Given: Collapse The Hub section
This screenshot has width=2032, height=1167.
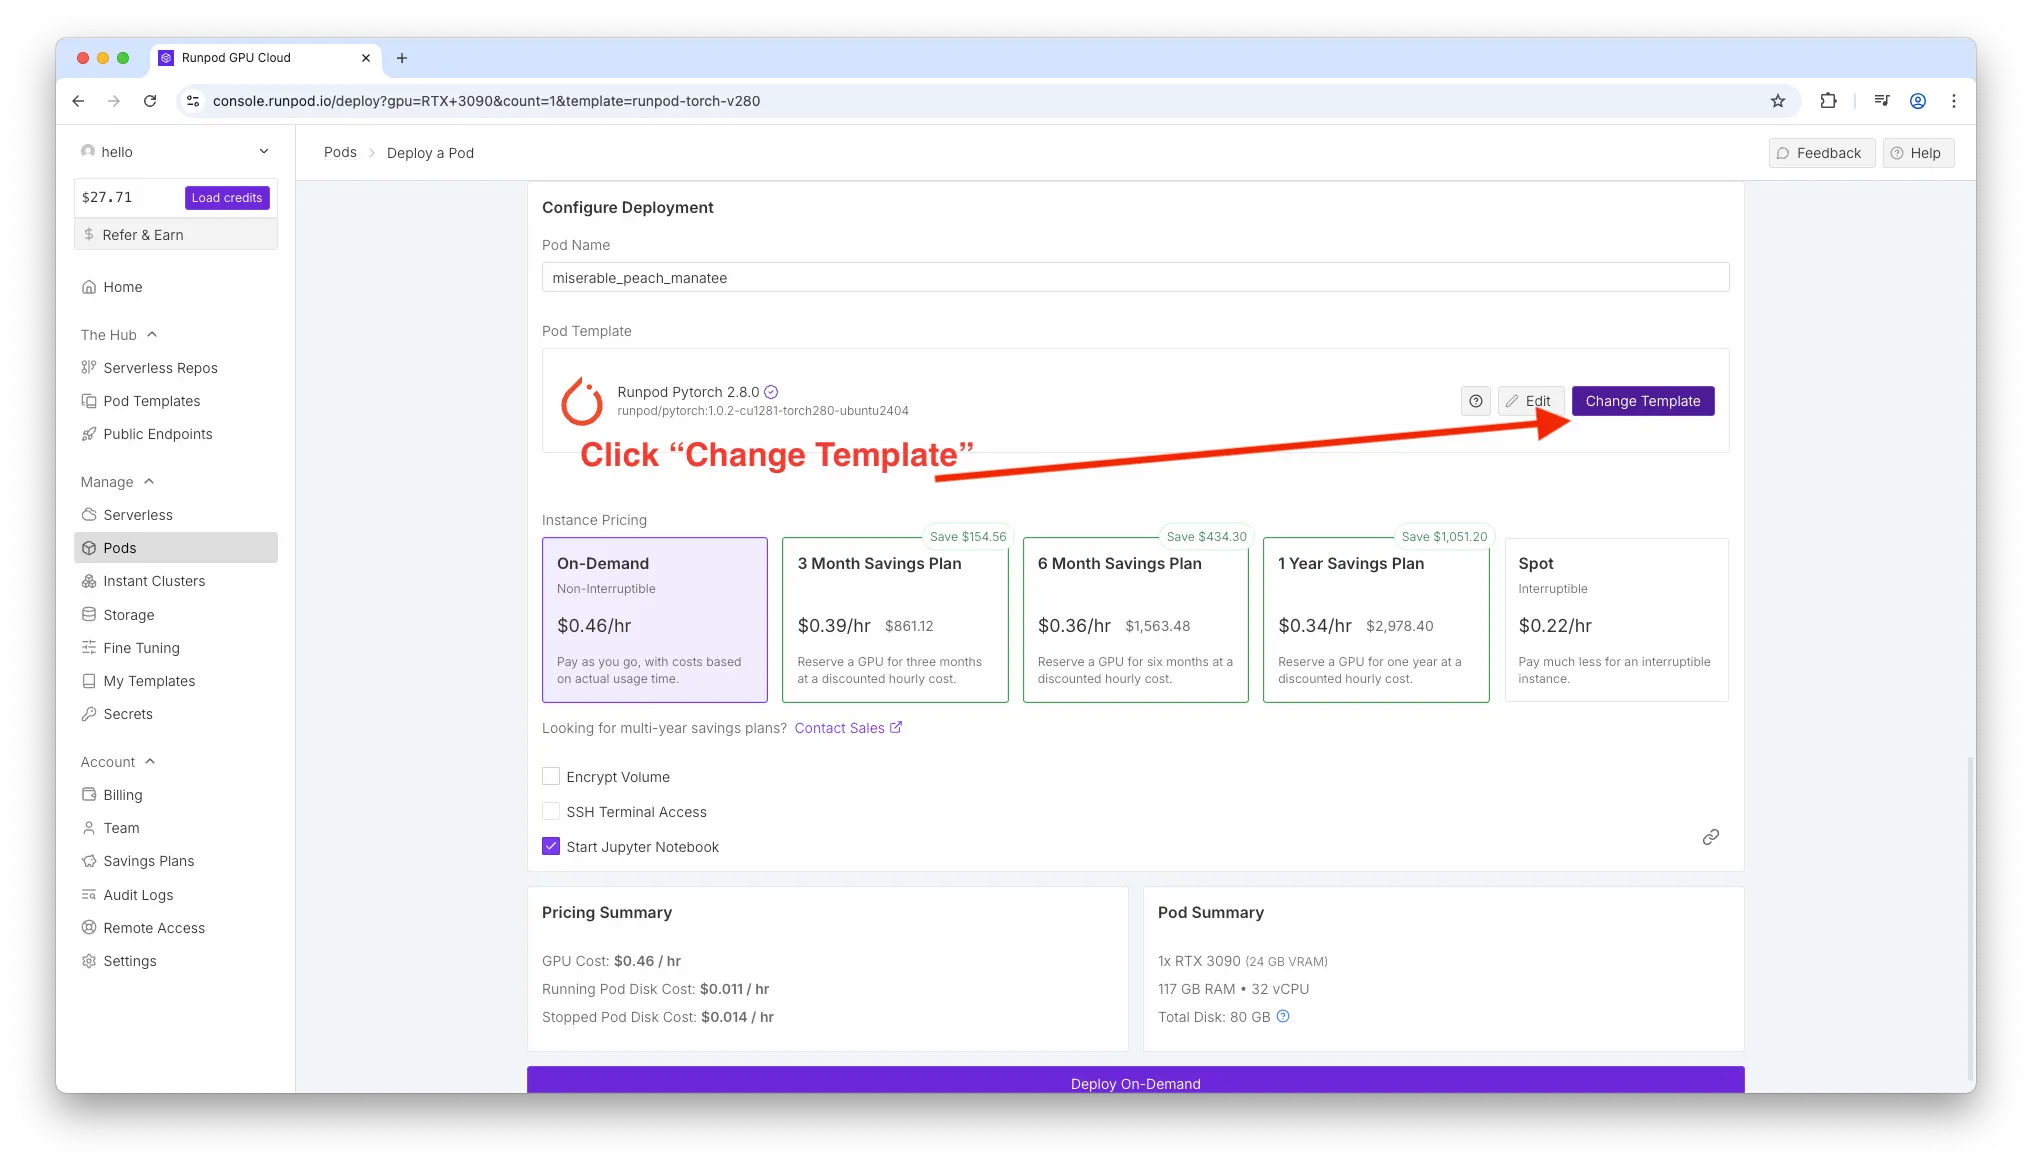Looking at the screenshot, I should click(x=119, y=335).
